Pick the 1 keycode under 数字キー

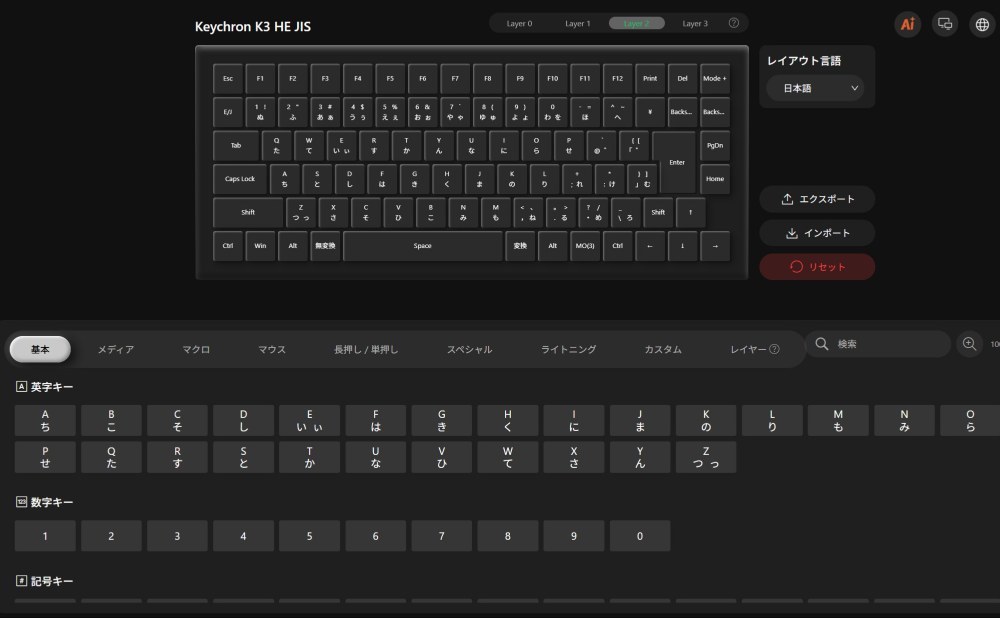coord(45,536)
